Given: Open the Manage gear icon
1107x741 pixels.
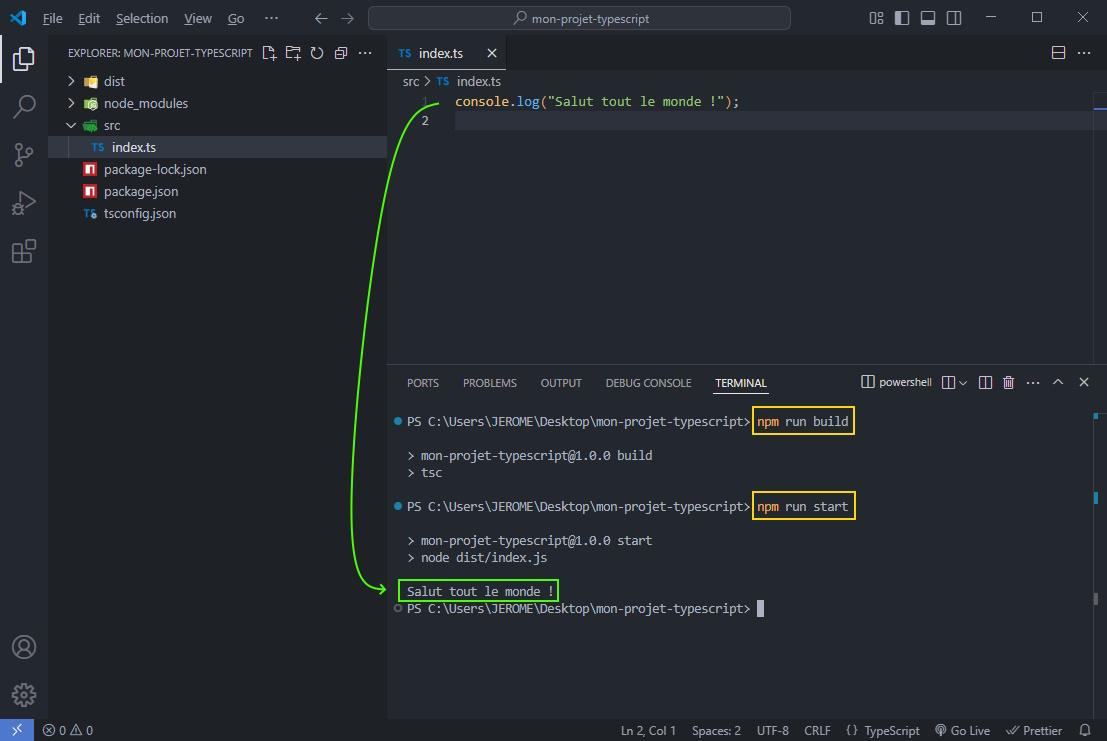Looking at the screenshot, I should coord(23,695).
